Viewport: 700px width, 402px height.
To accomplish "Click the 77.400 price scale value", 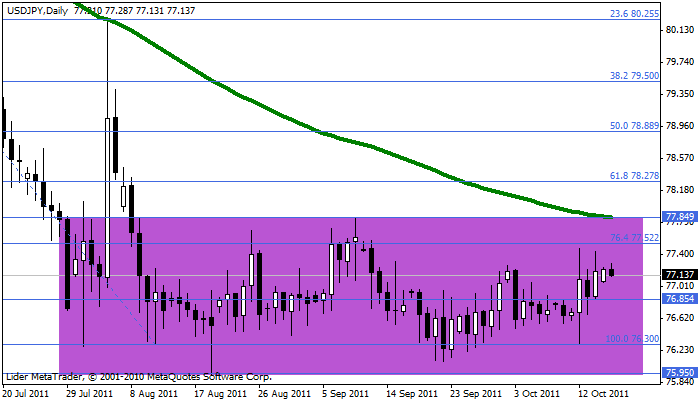I will point(680,254).
